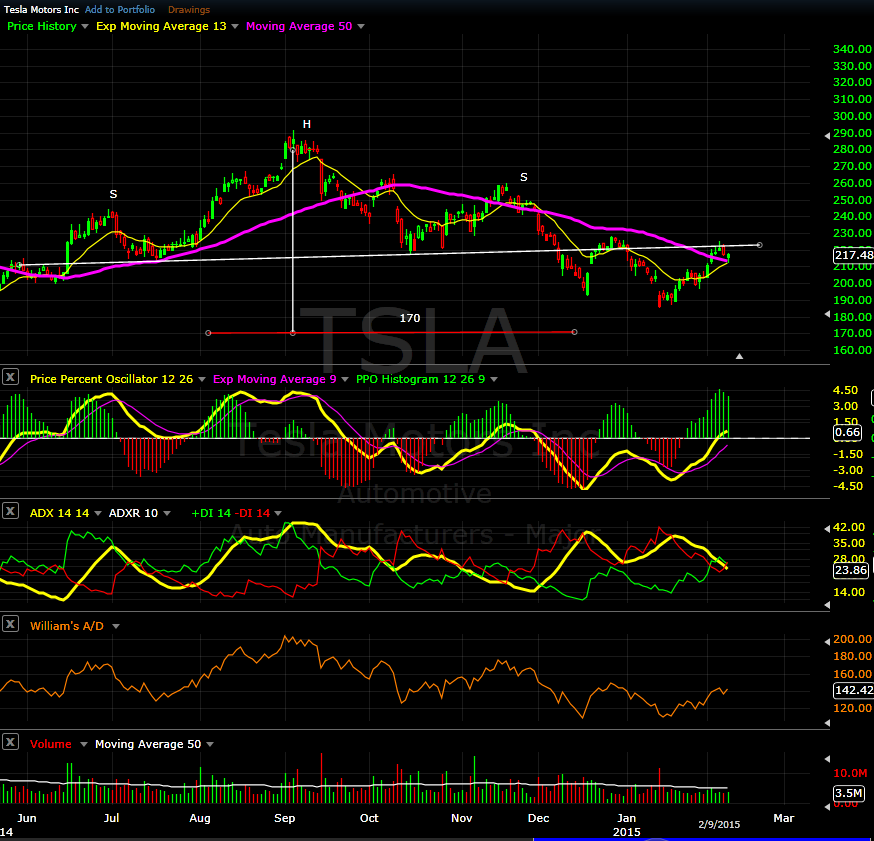This screenshot has width=874, height=841.
Task: Open the ADX 14 14 dropdown arrow
Action: click(x=98, y=513)
